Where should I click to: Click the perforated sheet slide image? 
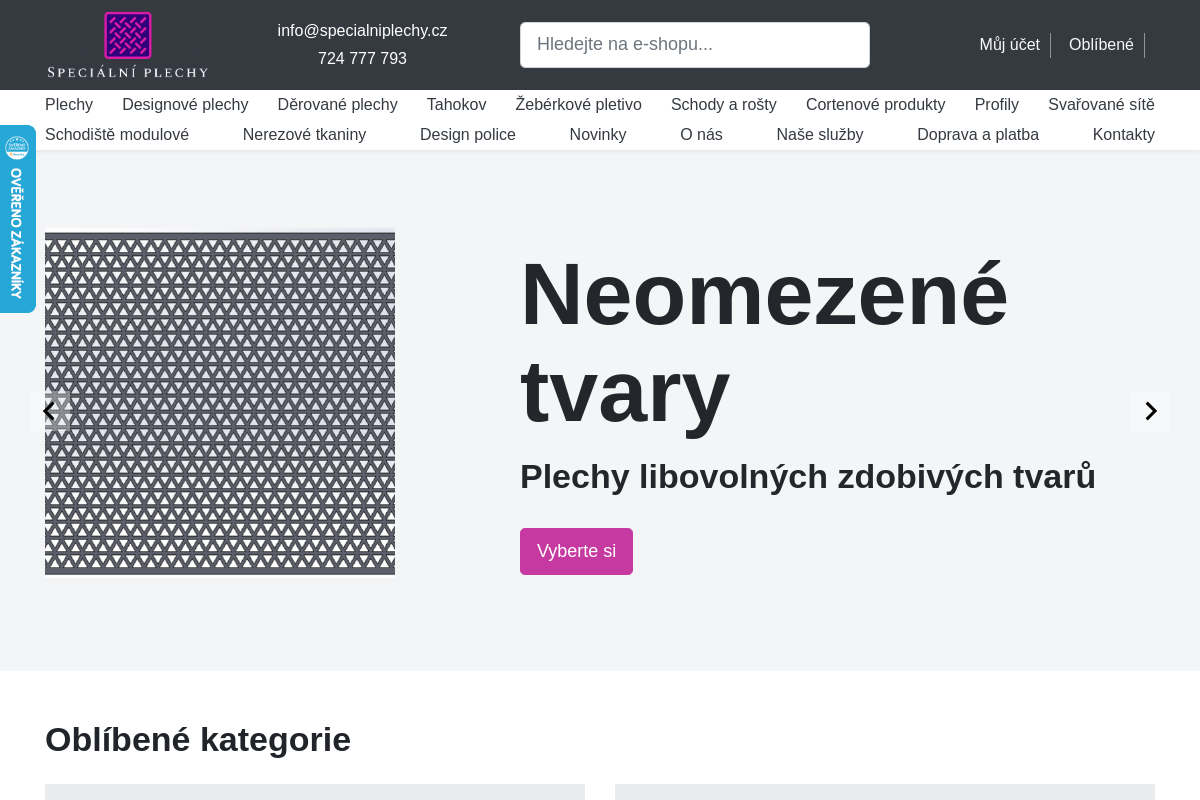(220, 403)
